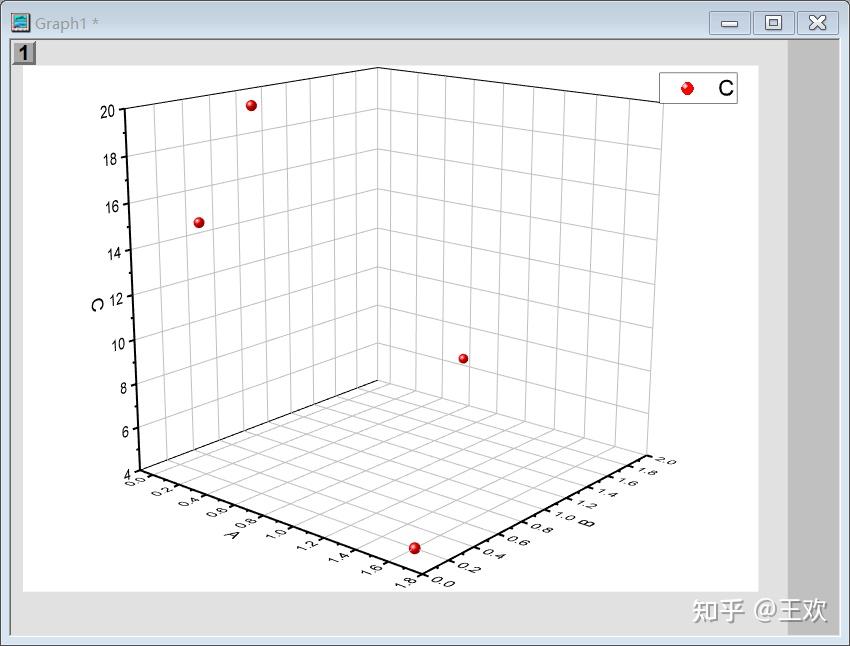850x646 pixels.
Task: Click C axis tick label 16
Action: [112, 206]
